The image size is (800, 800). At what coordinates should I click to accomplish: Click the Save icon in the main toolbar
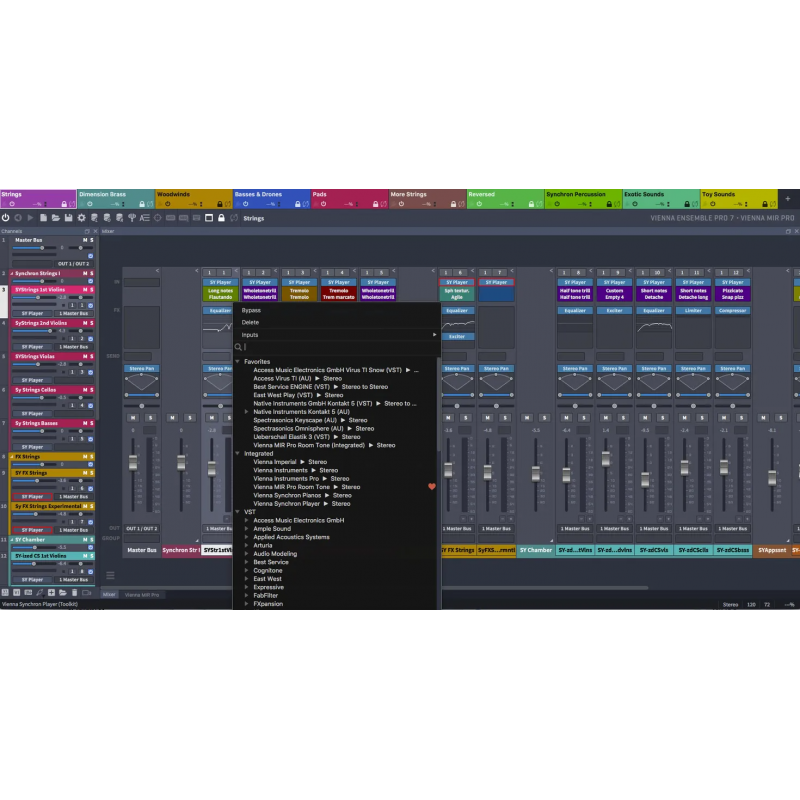(x=68, y=218)
